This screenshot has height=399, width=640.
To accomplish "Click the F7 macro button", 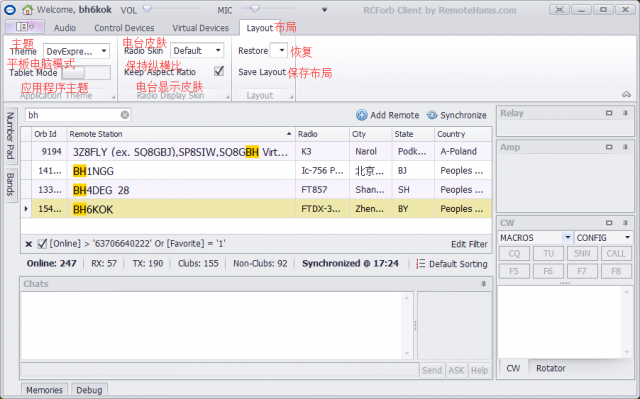I will pos(582,271).
